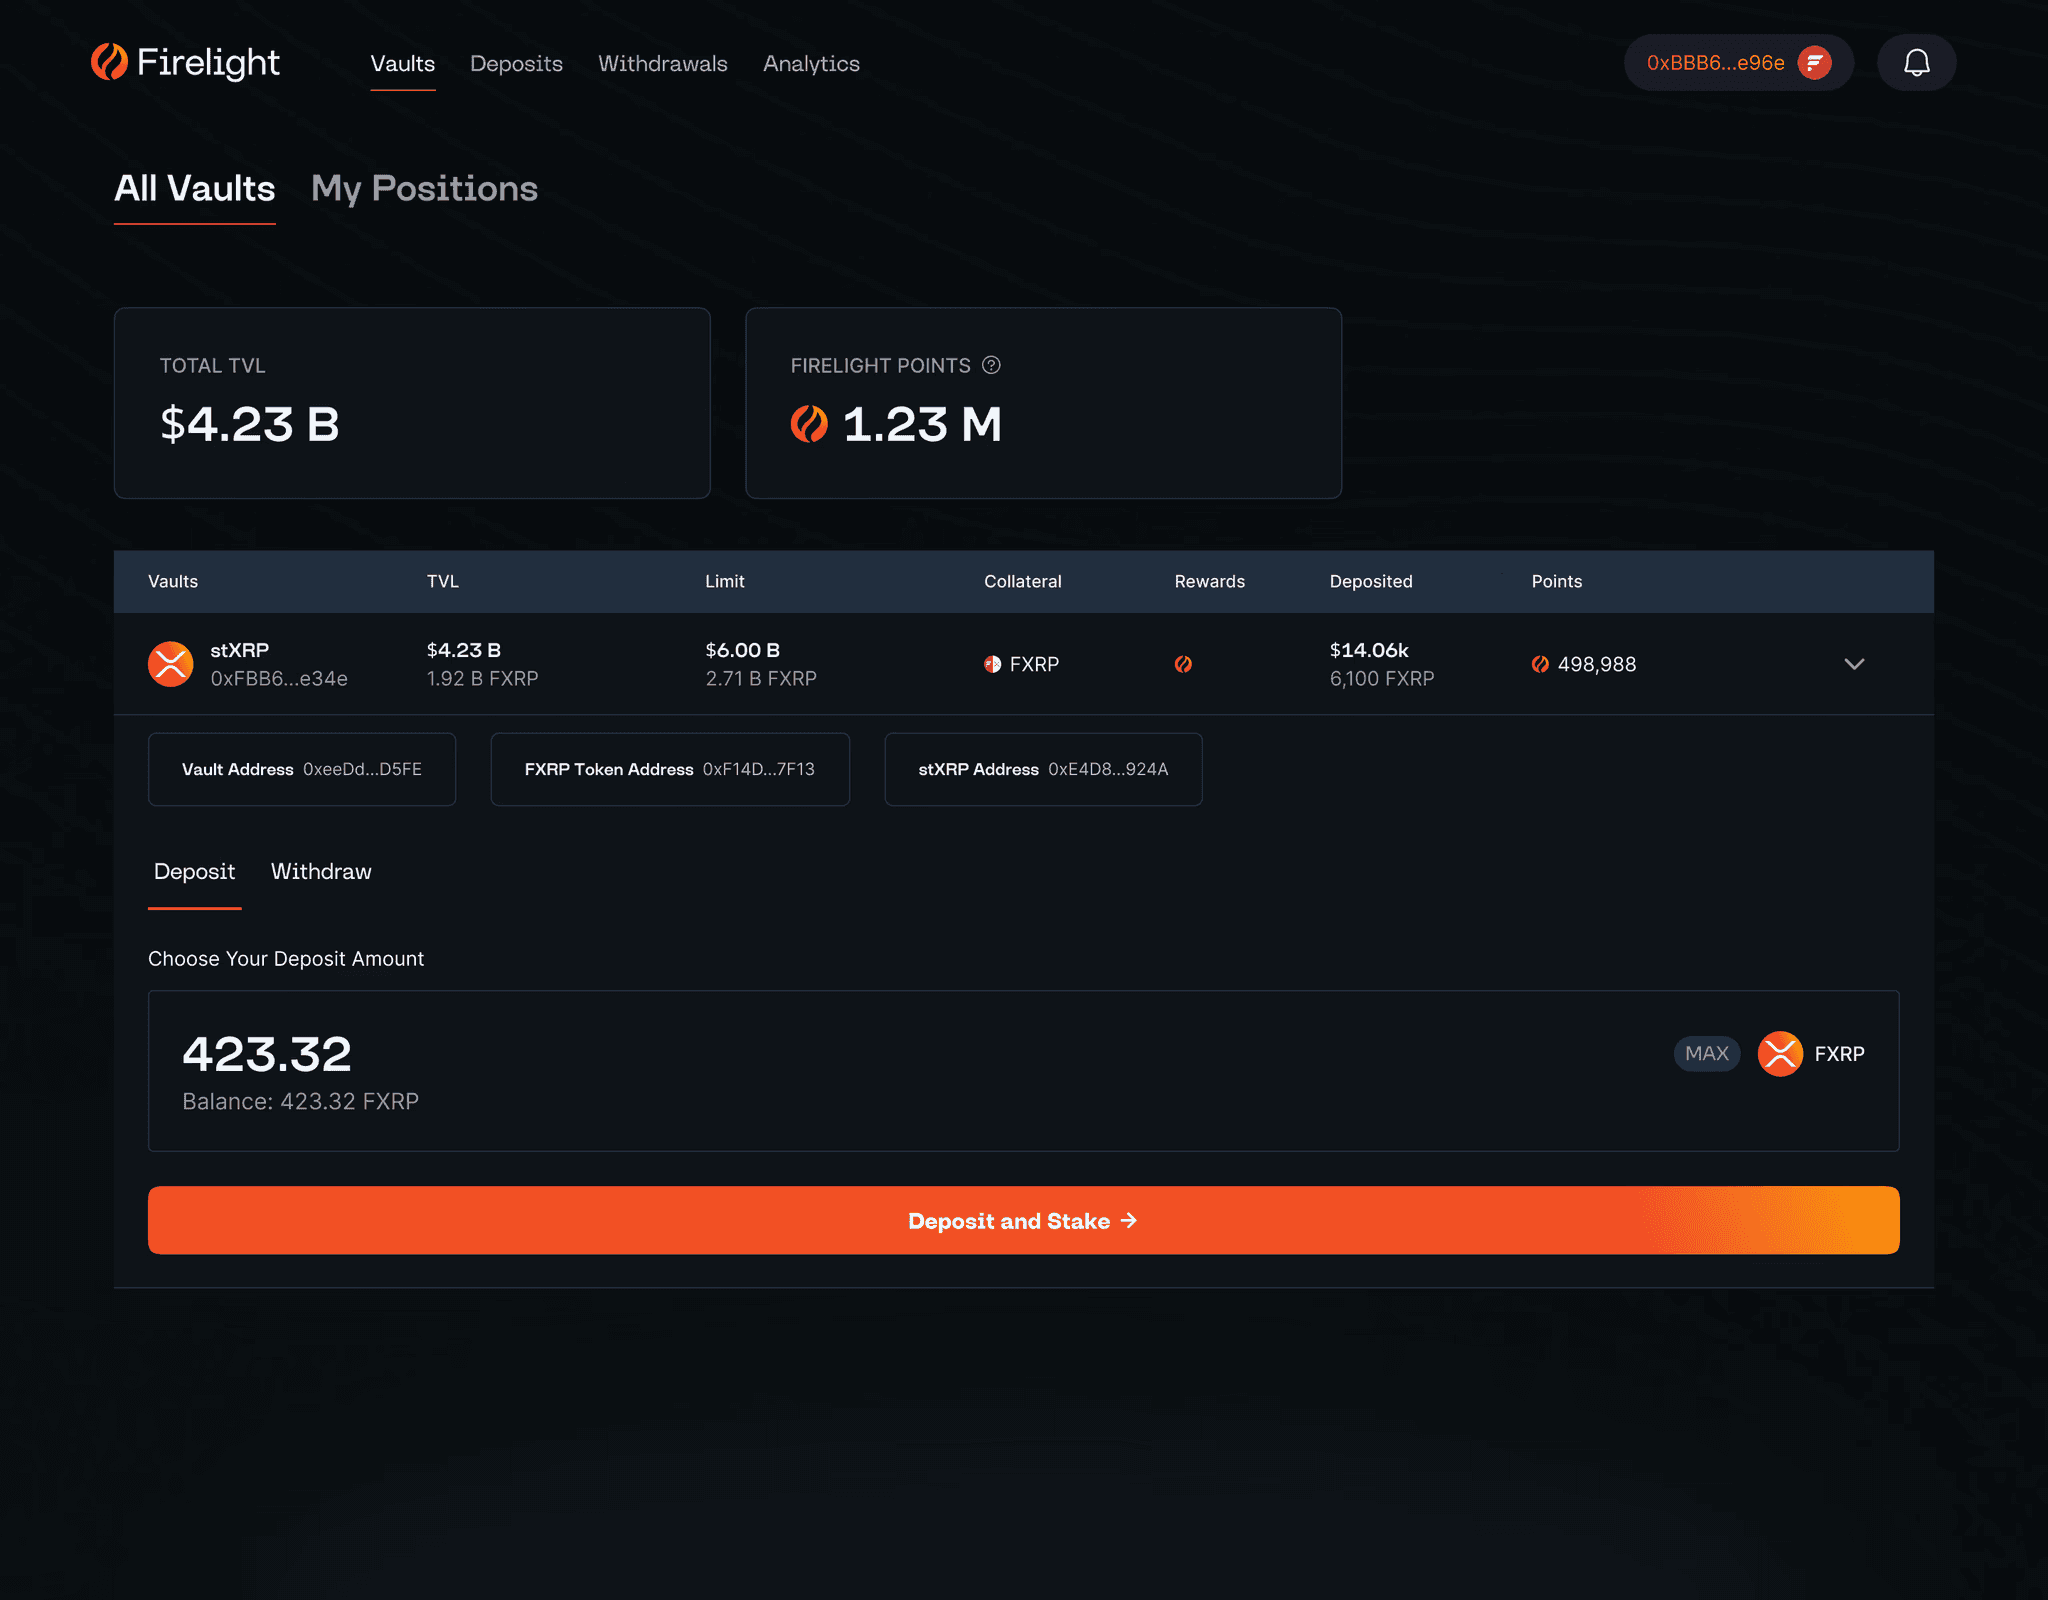This screenshot has height=1600, width=2048.
Task: Open the Analytics nav item
Action: (x=811, y=64)
